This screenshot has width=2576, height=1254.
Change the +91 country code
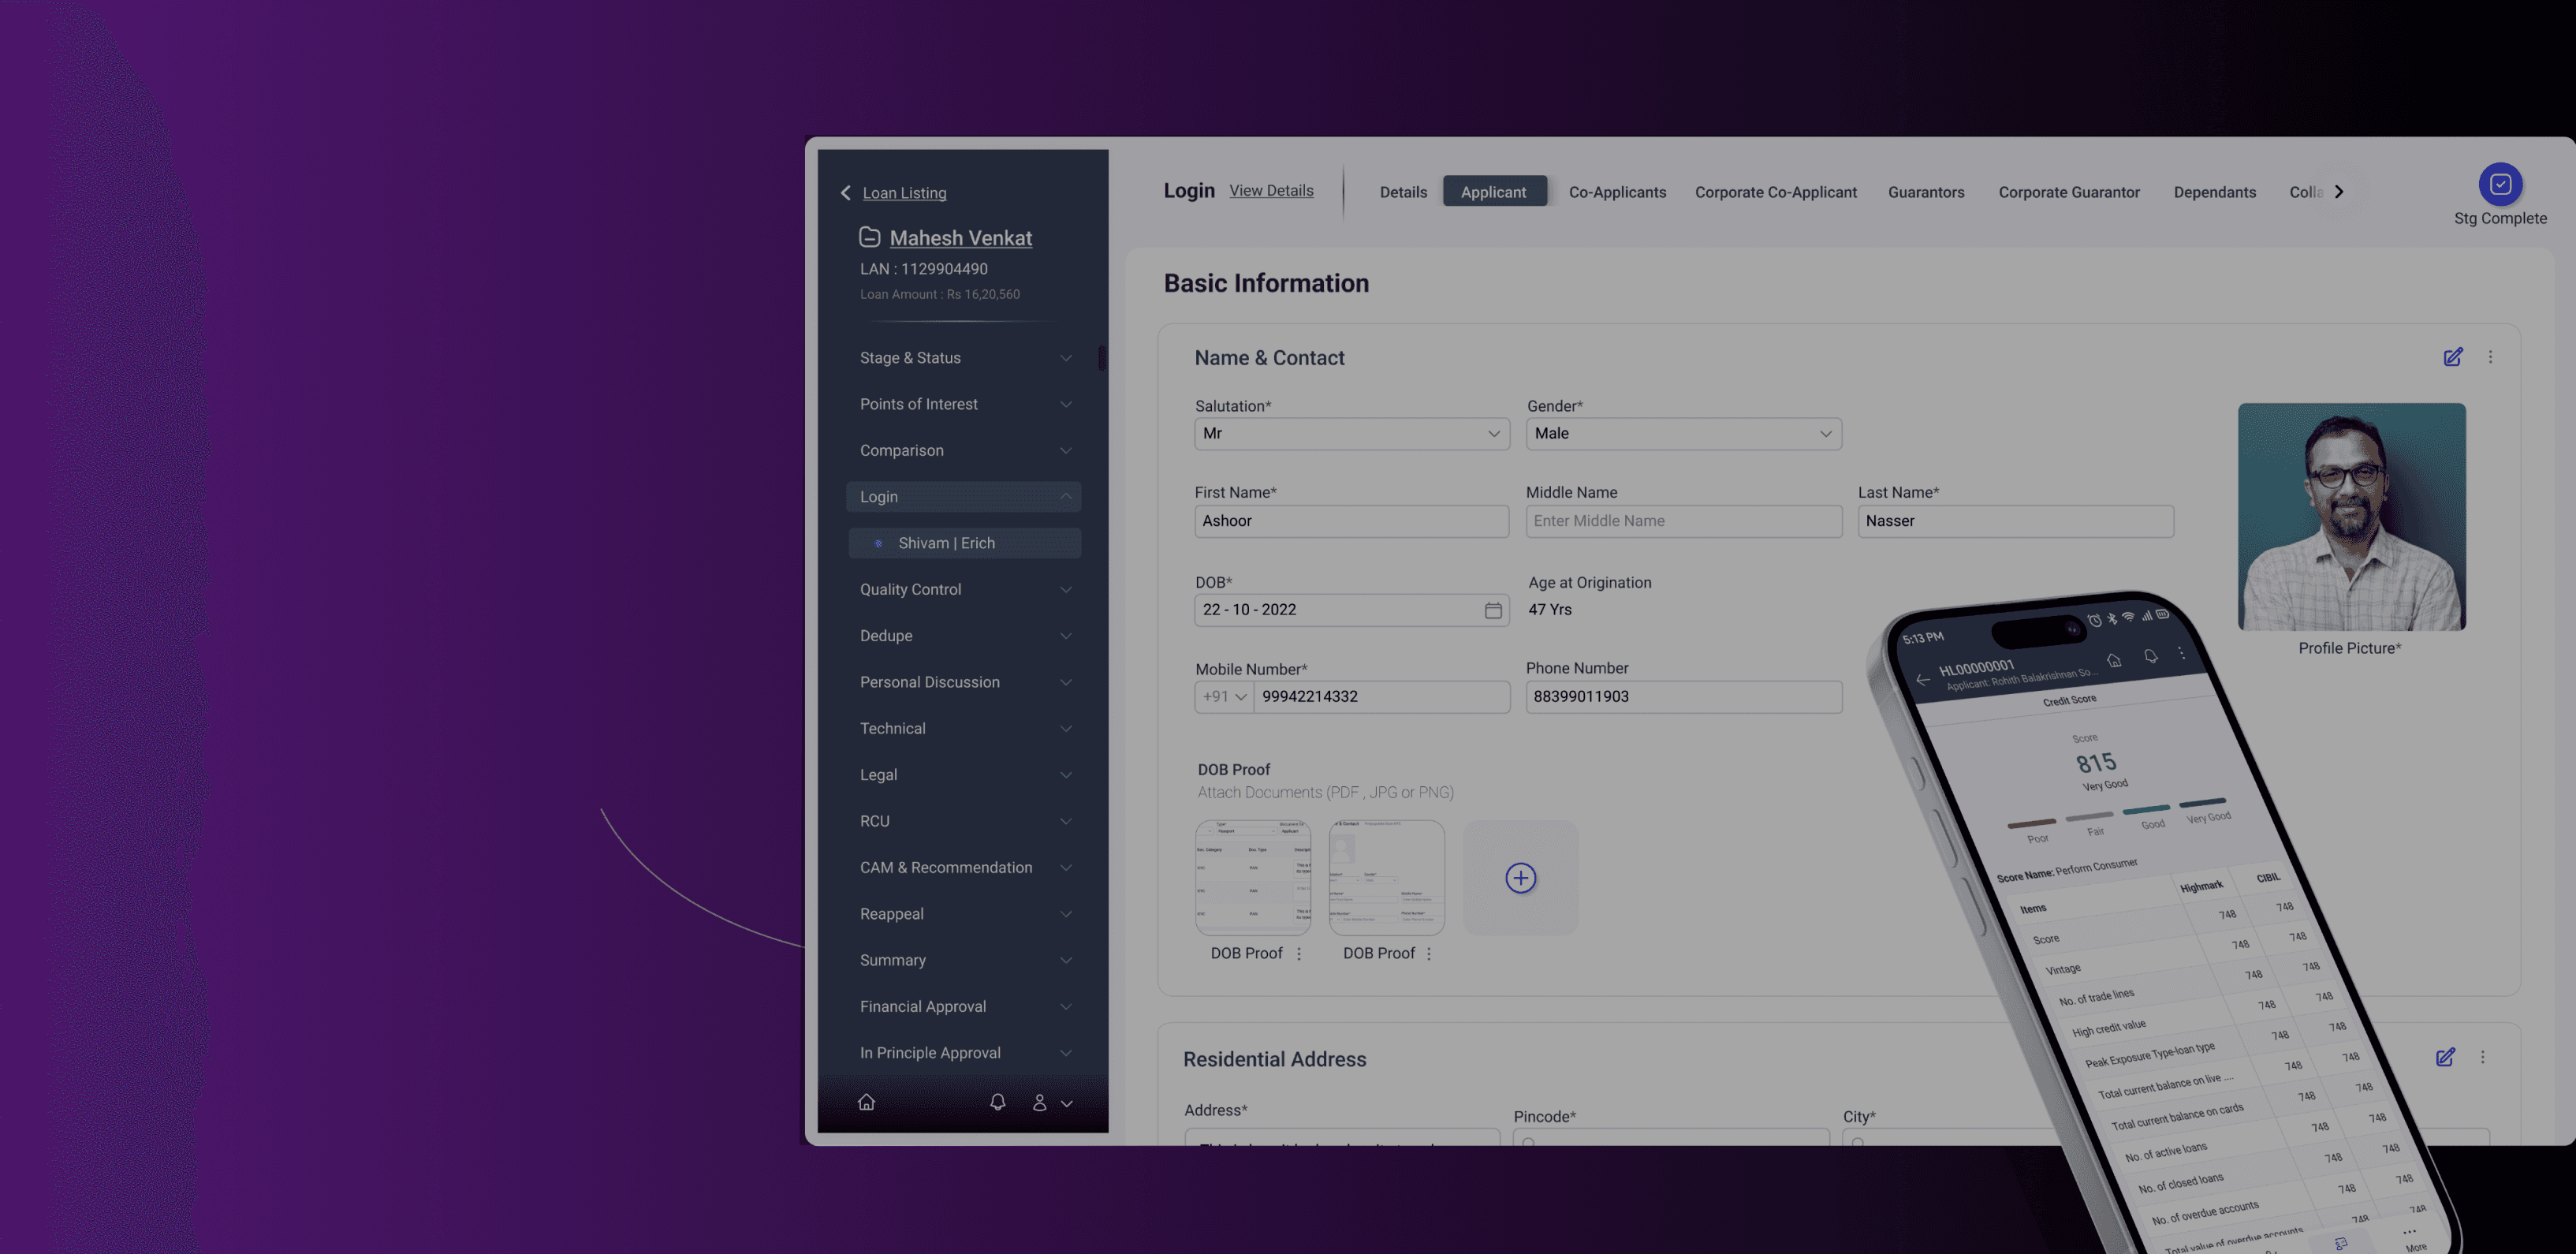click(x=1224, y=697)
